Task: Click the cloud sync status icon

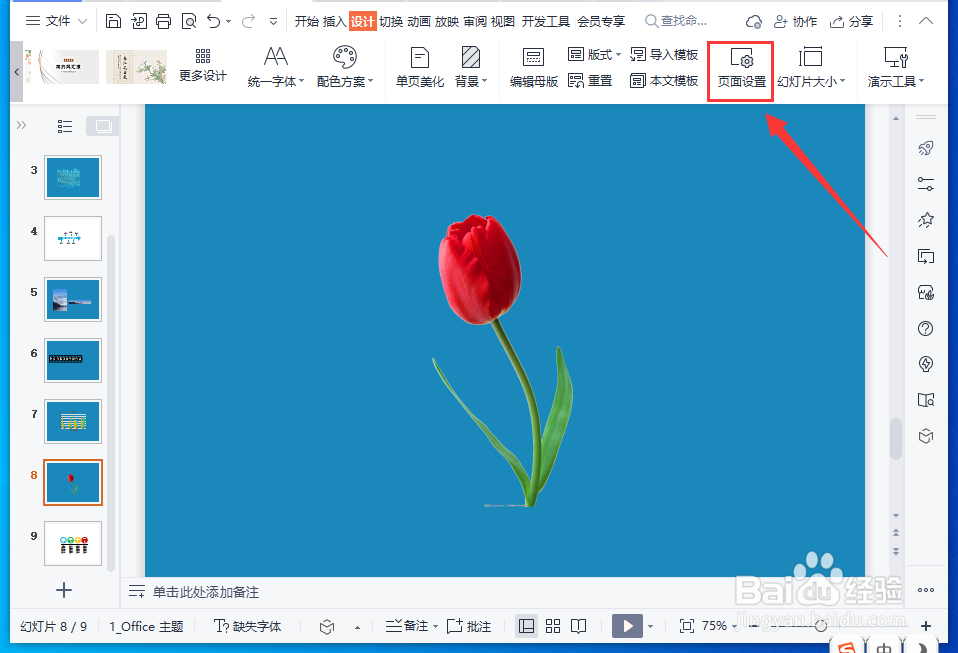Action: (753, 22)
